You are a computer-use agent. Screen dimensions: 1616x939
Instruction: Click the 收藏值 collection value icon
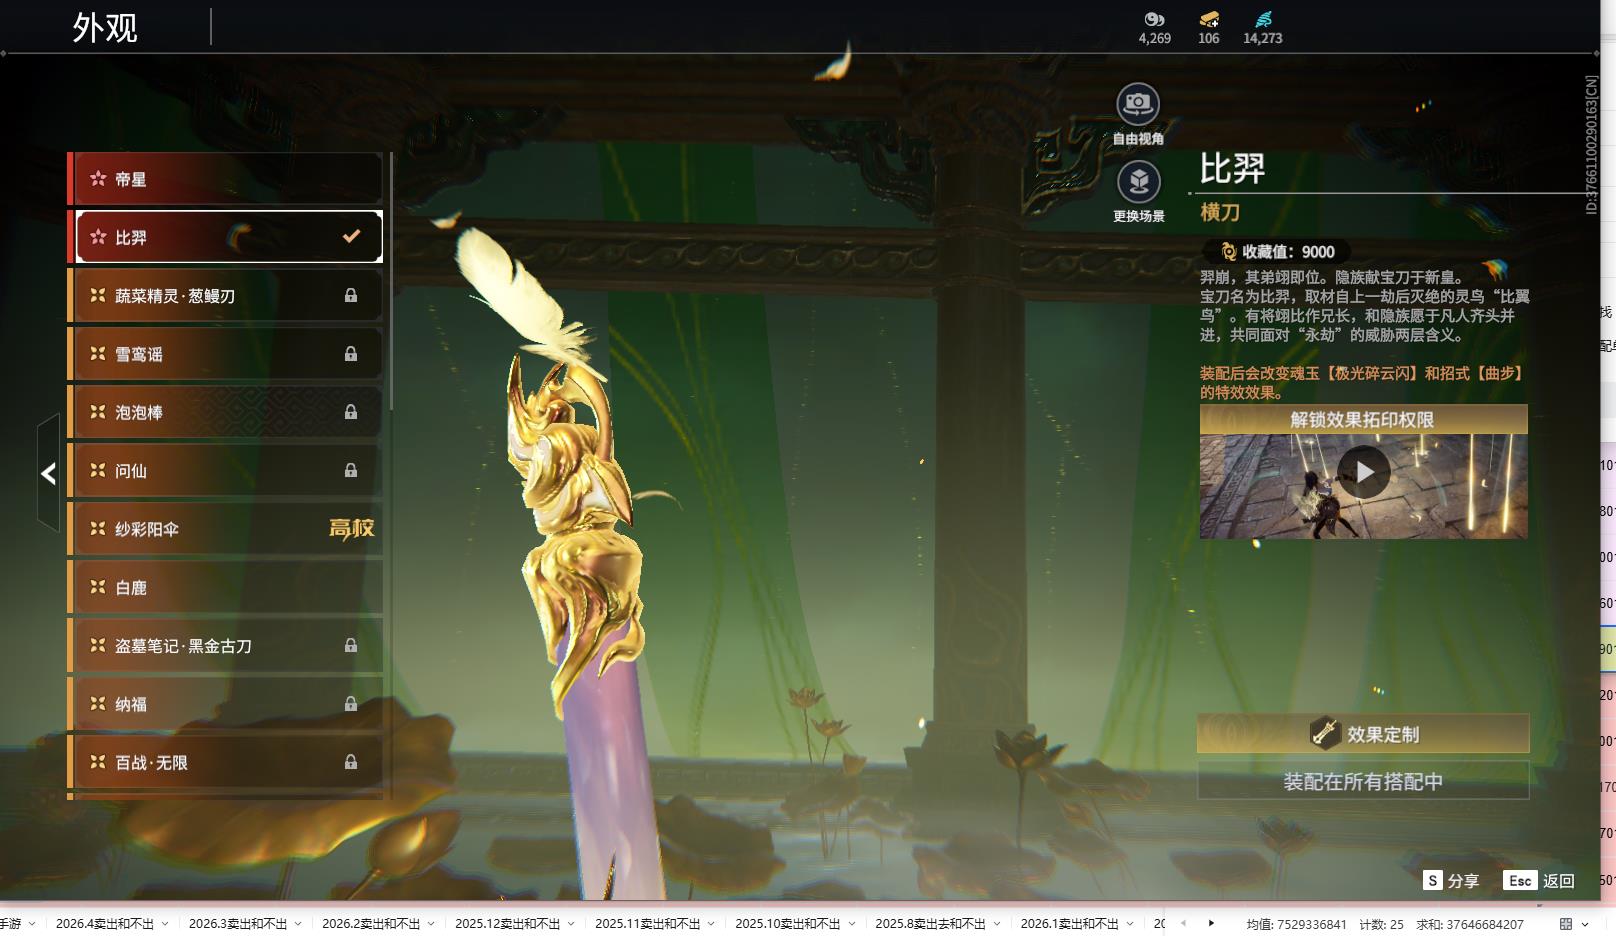(1229, 252)
